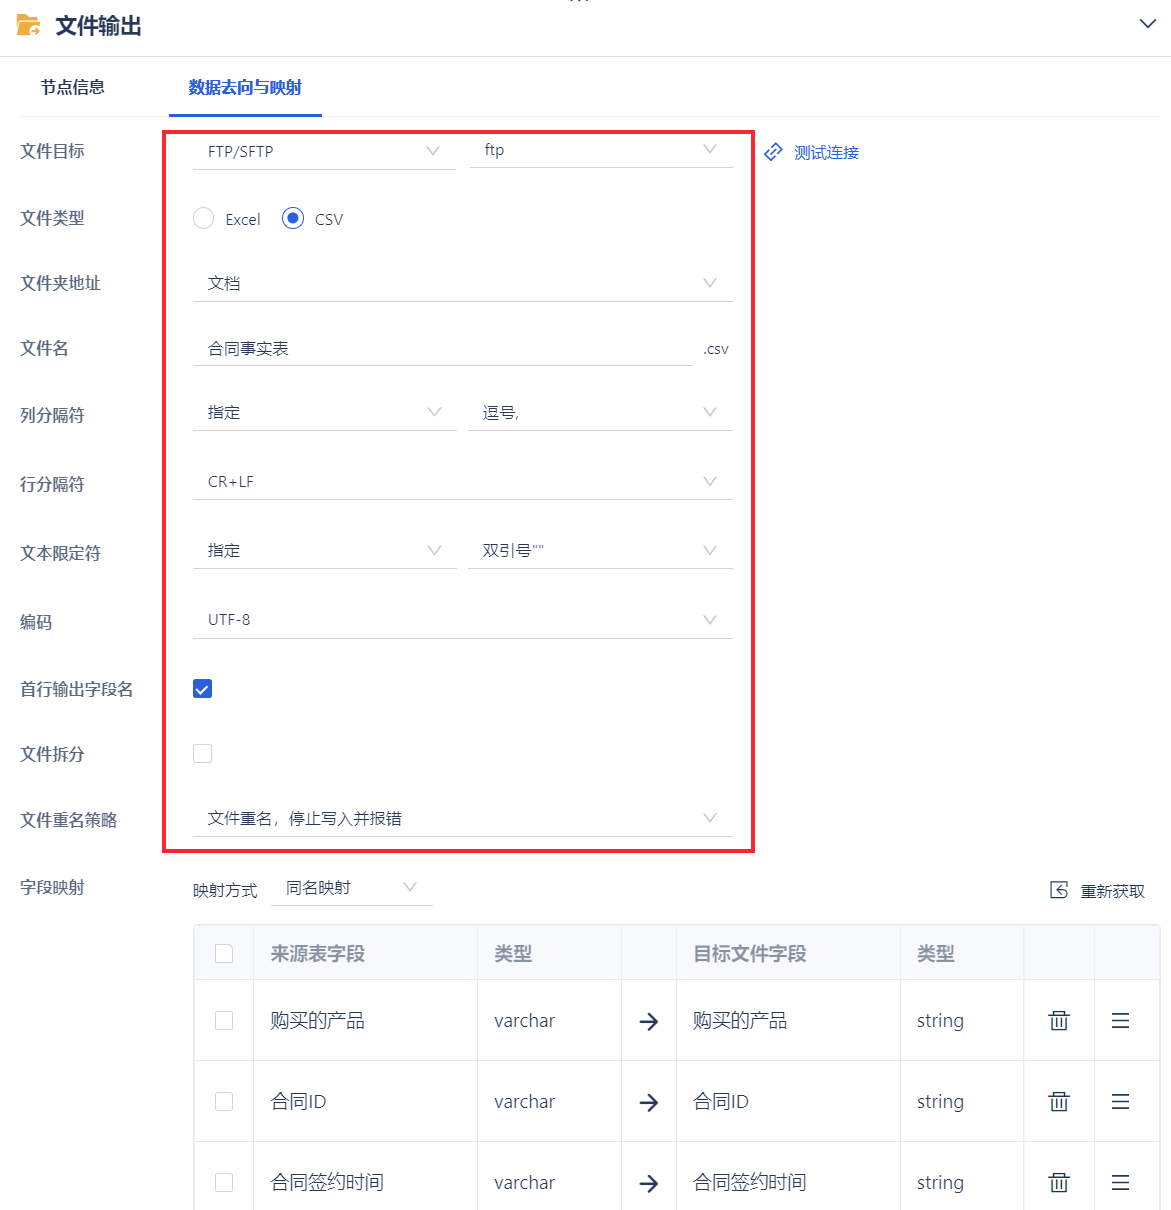Open the 双引号 qualifier dropdown
The height and width of the screenshot is (1210, 1171).
(x=601, y=550)
